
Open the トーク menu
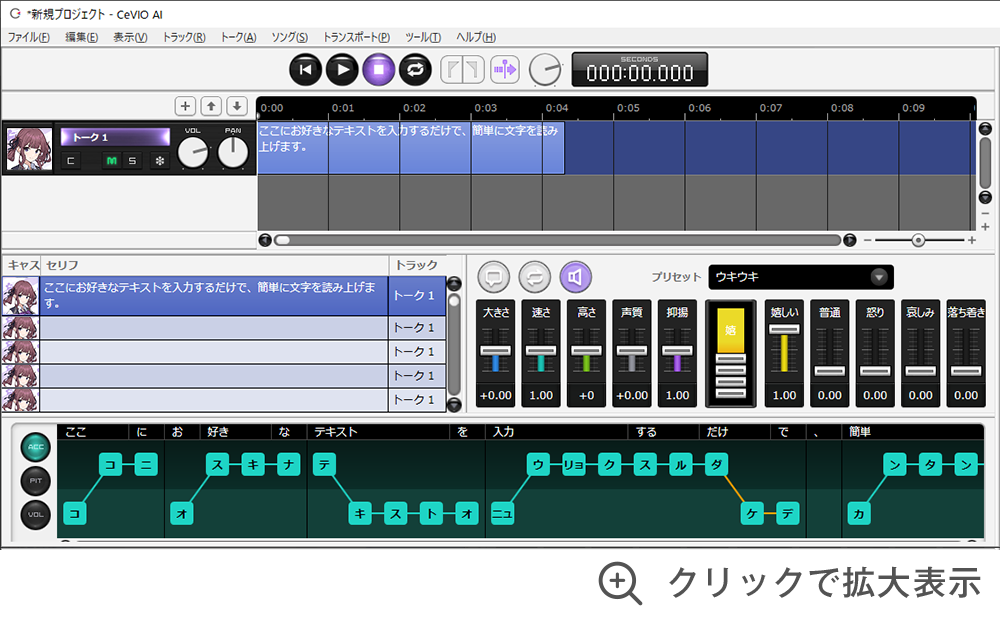[x=238, y=37]
